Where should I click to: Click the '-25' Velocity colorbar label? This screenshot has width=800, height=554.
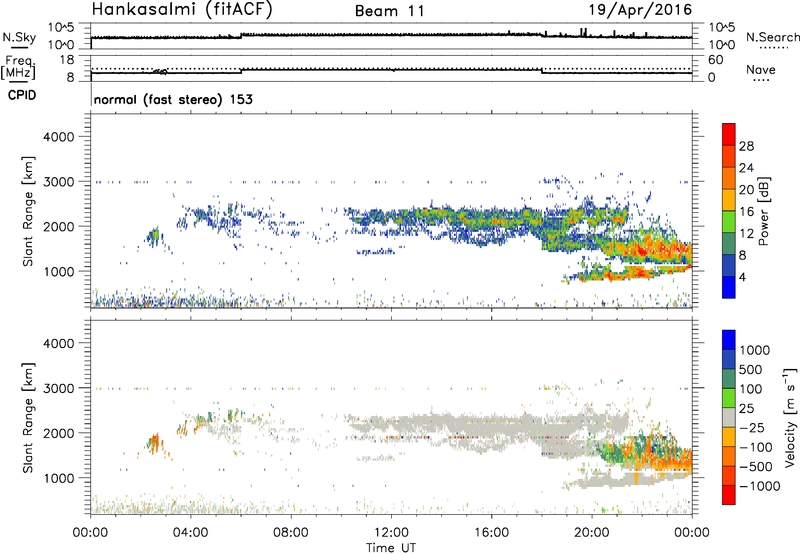coord(752,428)
